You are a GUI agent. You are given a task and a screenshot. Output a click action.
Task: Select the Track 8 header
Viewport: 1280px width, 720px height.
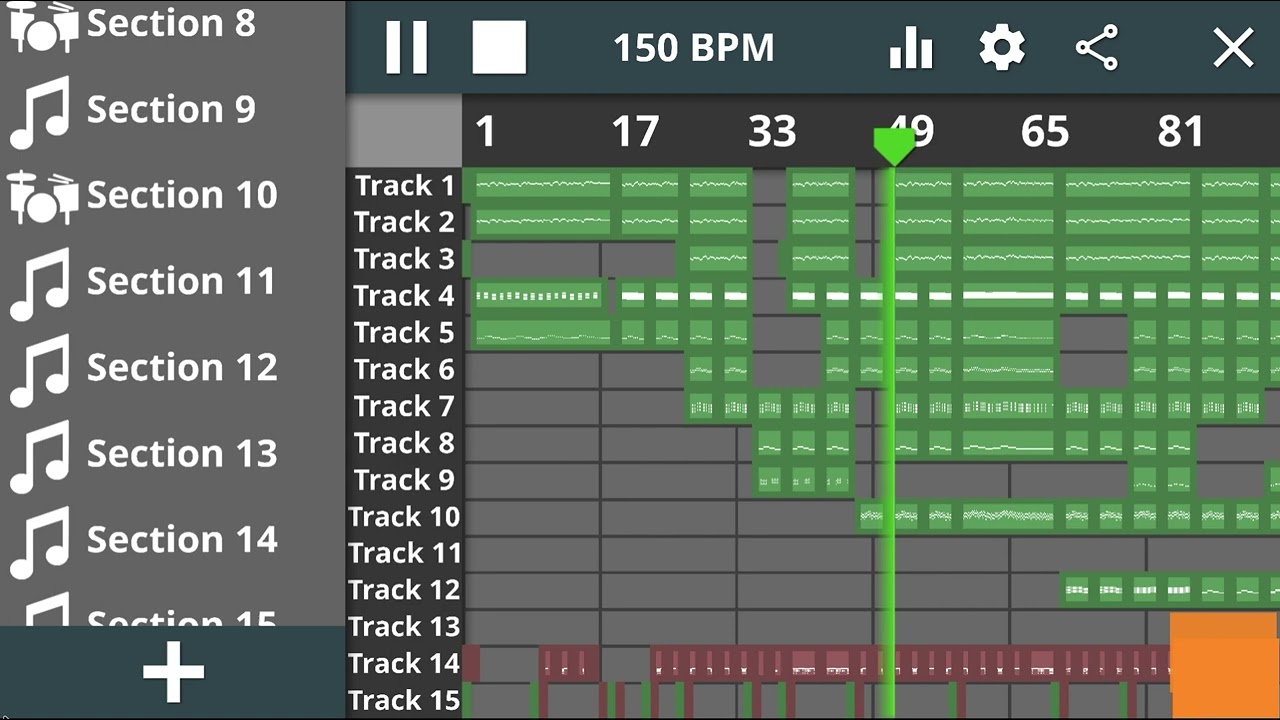[x=404, y=443]
